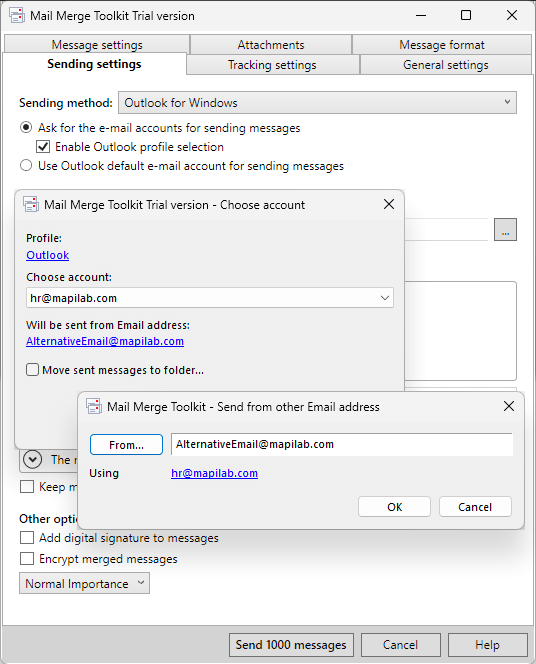Click Cancel in Send from other Email dialog

[x=475, y=507]
